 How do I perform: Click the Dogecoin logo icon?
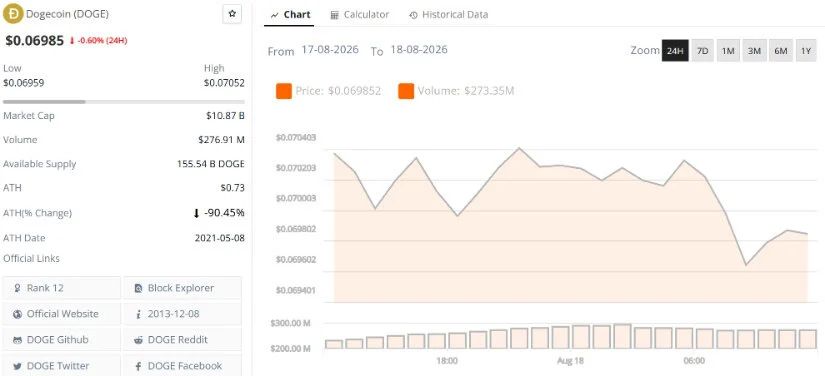[x=13, y=14]
